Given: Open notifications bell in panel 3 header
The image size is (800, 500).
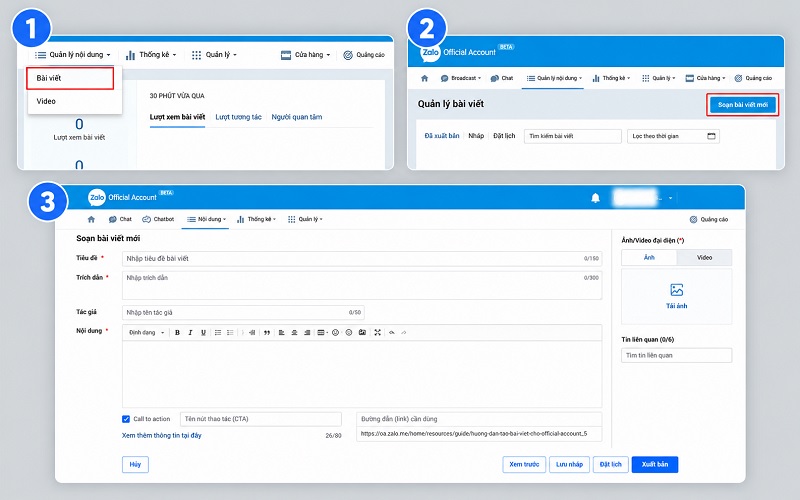Looking at the screenshot, I should pyautogui.click(x=595, y=198).
